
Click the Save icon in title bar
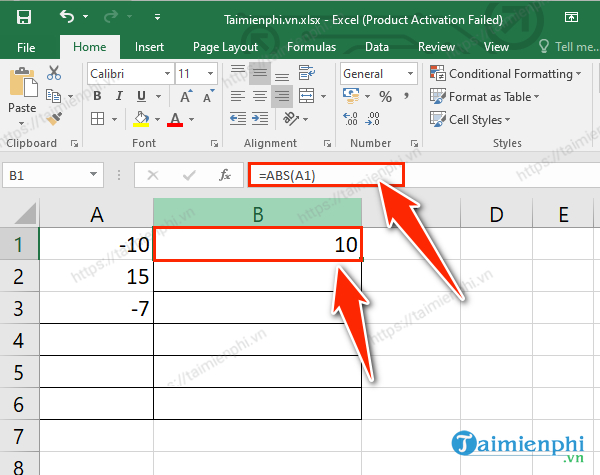(23, 17)
